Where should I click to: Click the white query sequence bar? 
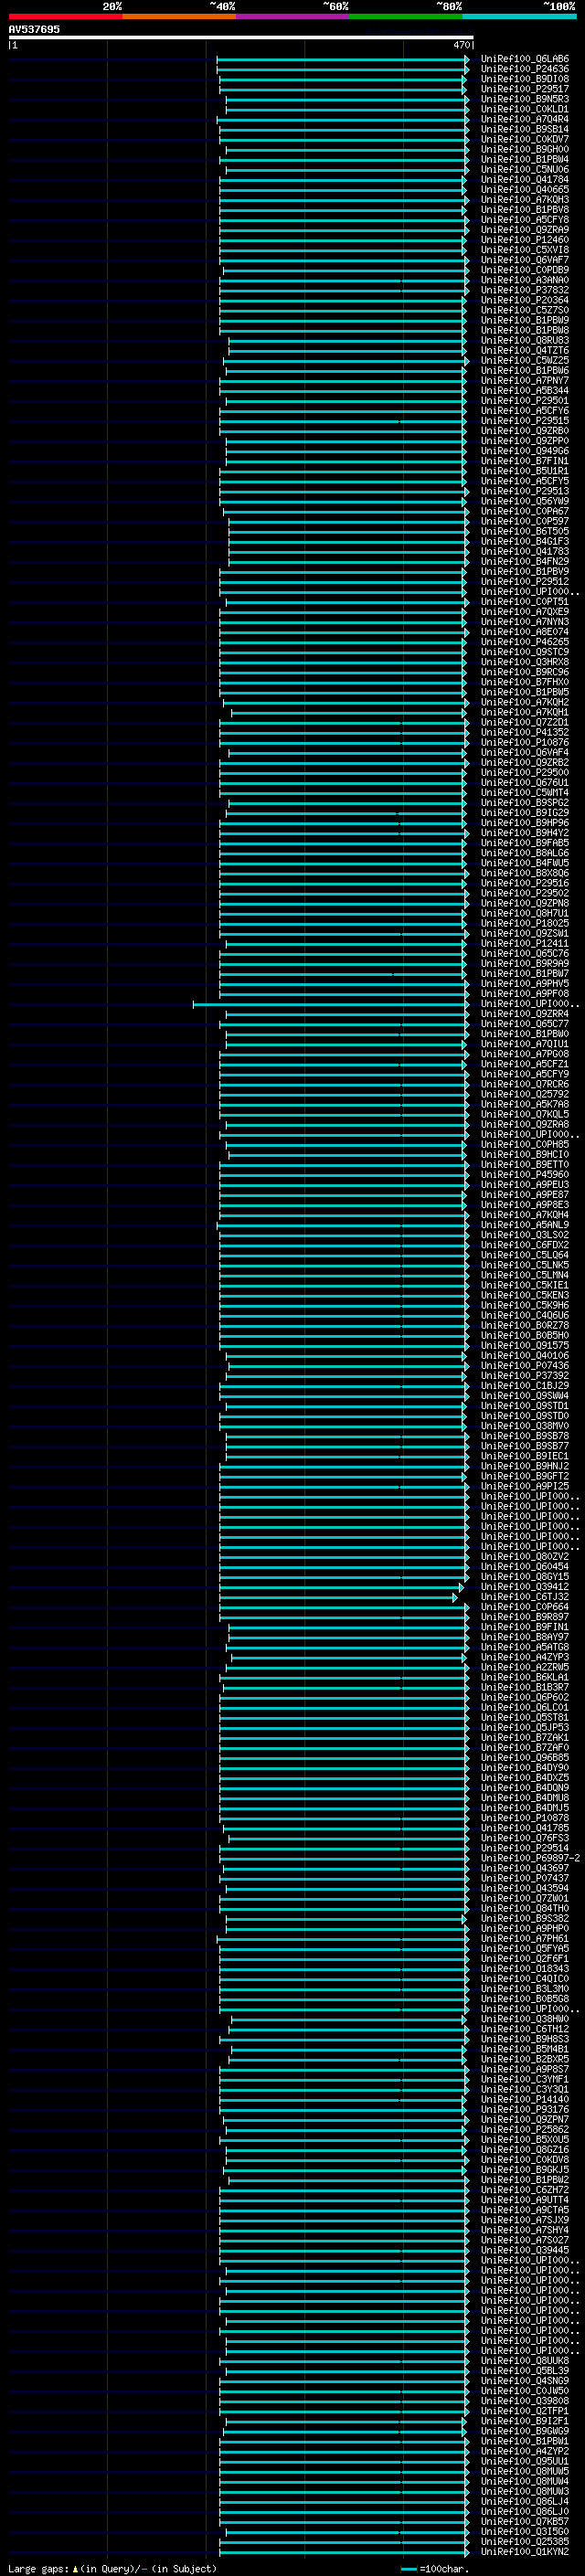(x=241, y=38)
